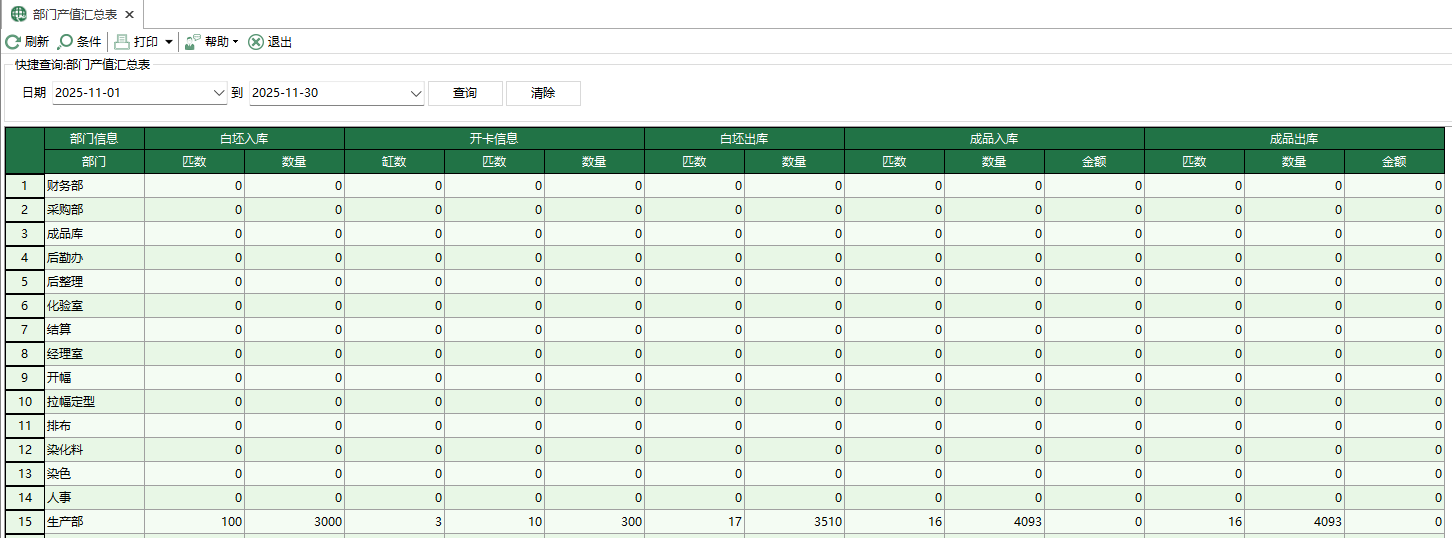Open the 条件 search conditions tool

[66, 42]
